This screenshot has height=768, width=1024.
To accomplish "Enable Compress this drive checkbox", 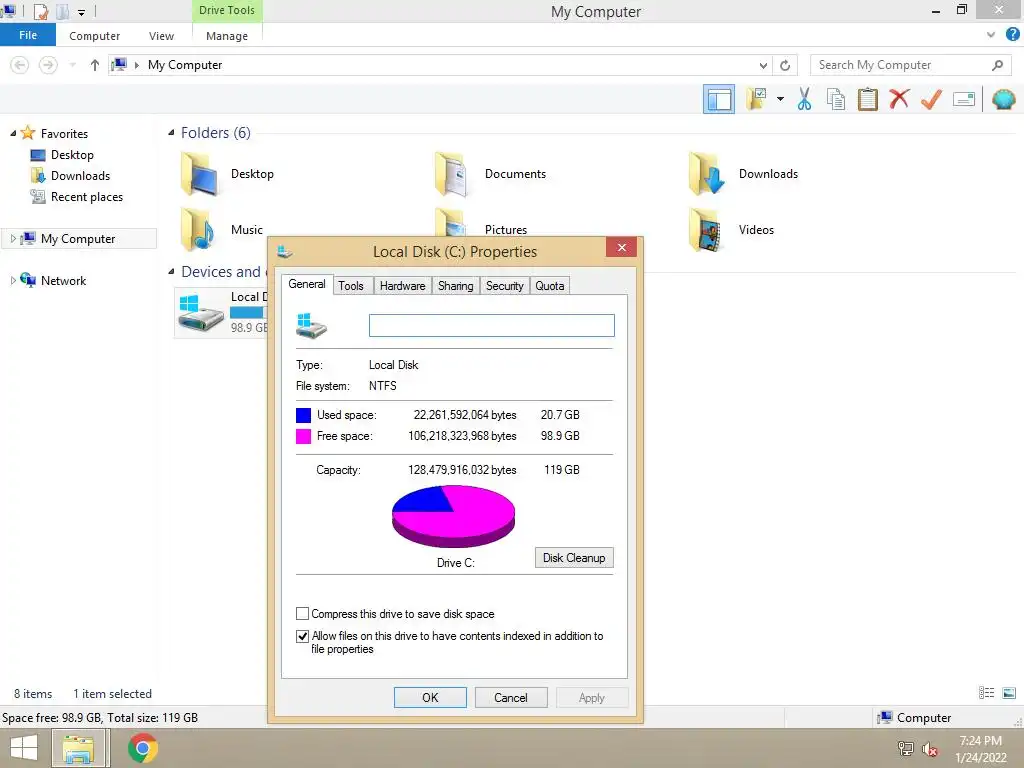I will 302,614.
